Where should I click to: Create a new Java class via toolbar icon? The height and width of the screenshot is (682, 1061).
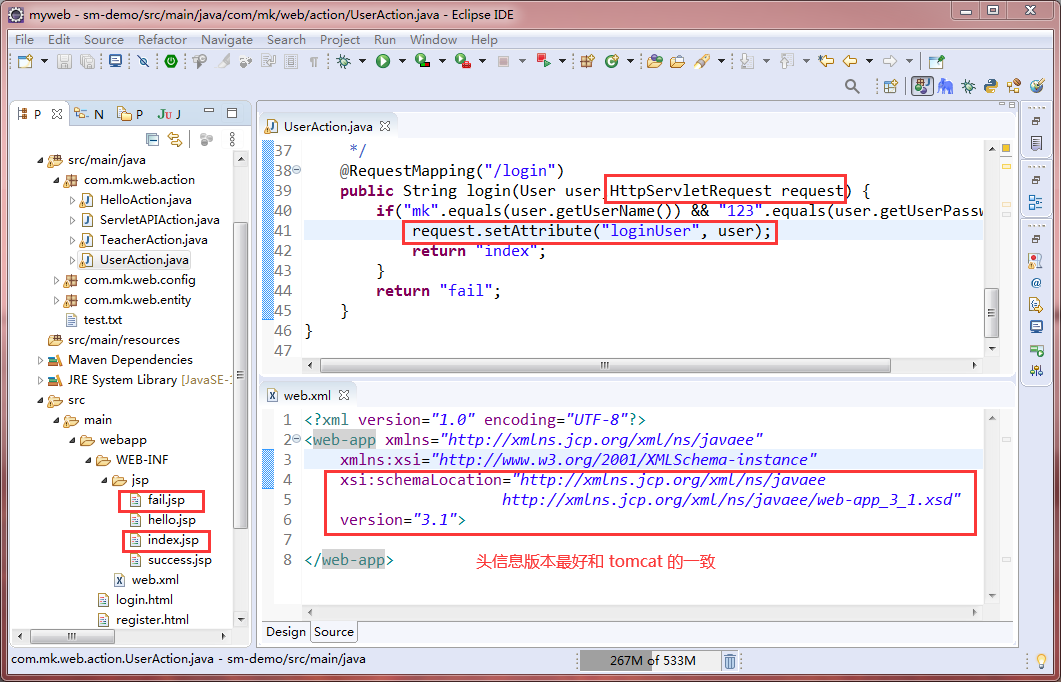(612, 62)
